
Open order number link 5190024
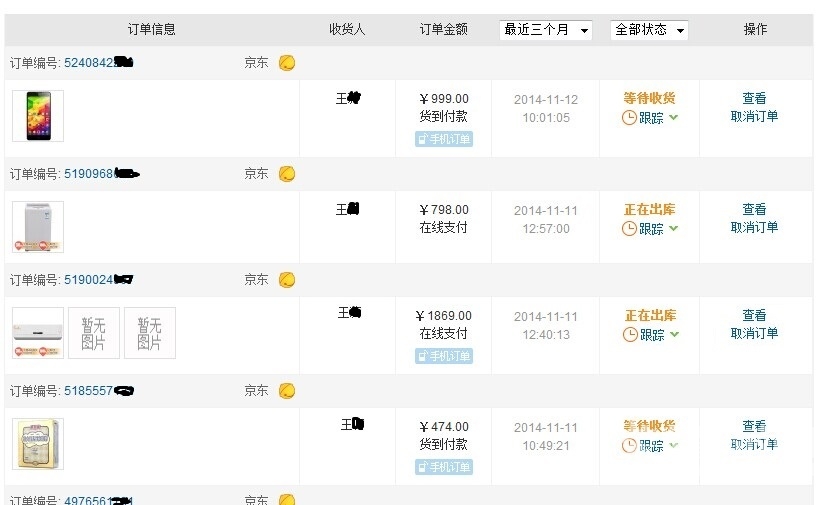88,280
